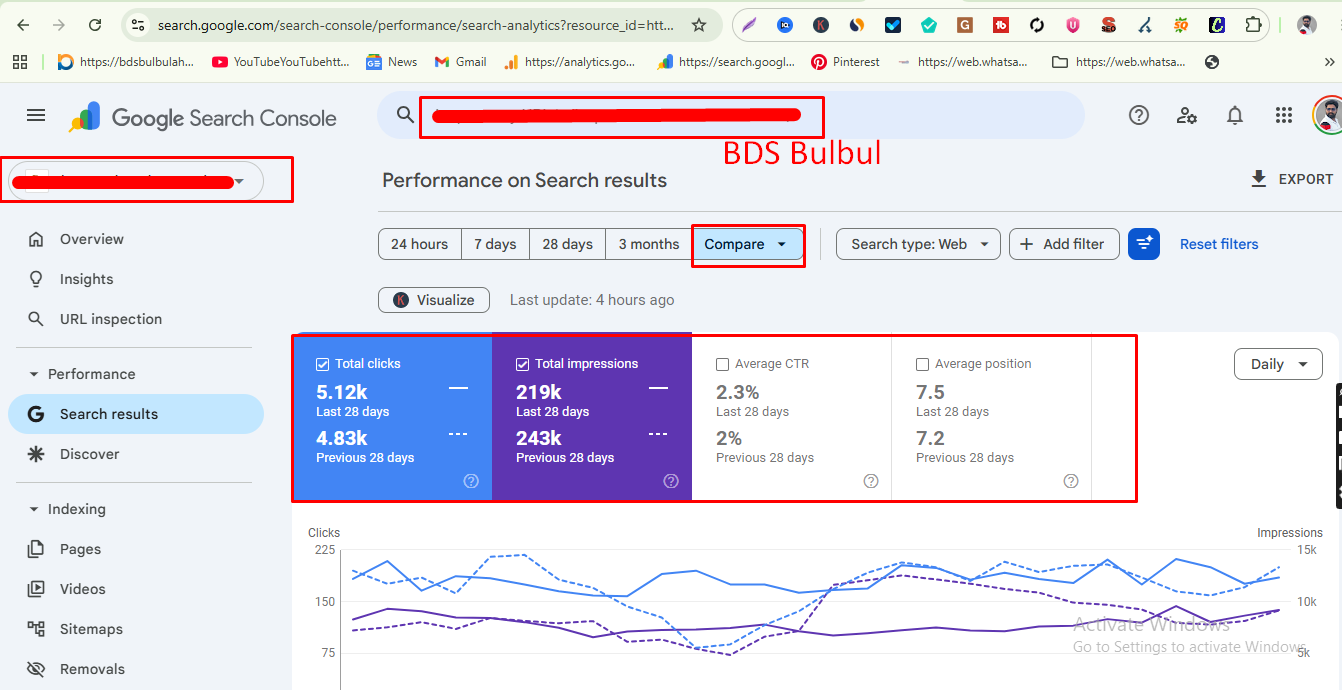
Task: Open the analytics.go... bookmark
Action: click(x=570, y=62)
